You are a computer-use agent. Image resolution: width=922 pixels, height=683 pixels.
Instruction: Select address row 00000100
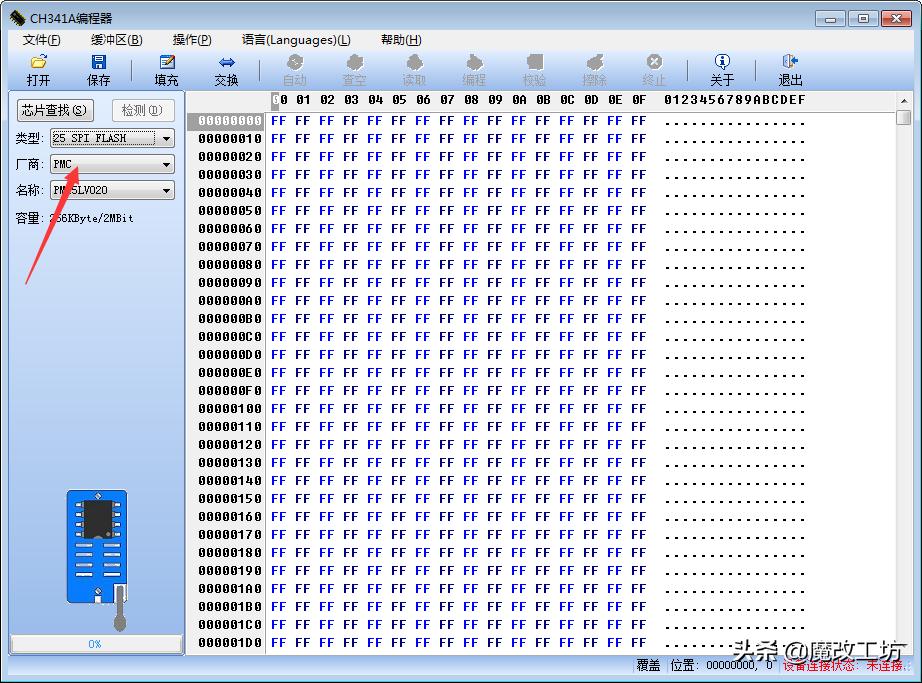(x=229, y=409)
